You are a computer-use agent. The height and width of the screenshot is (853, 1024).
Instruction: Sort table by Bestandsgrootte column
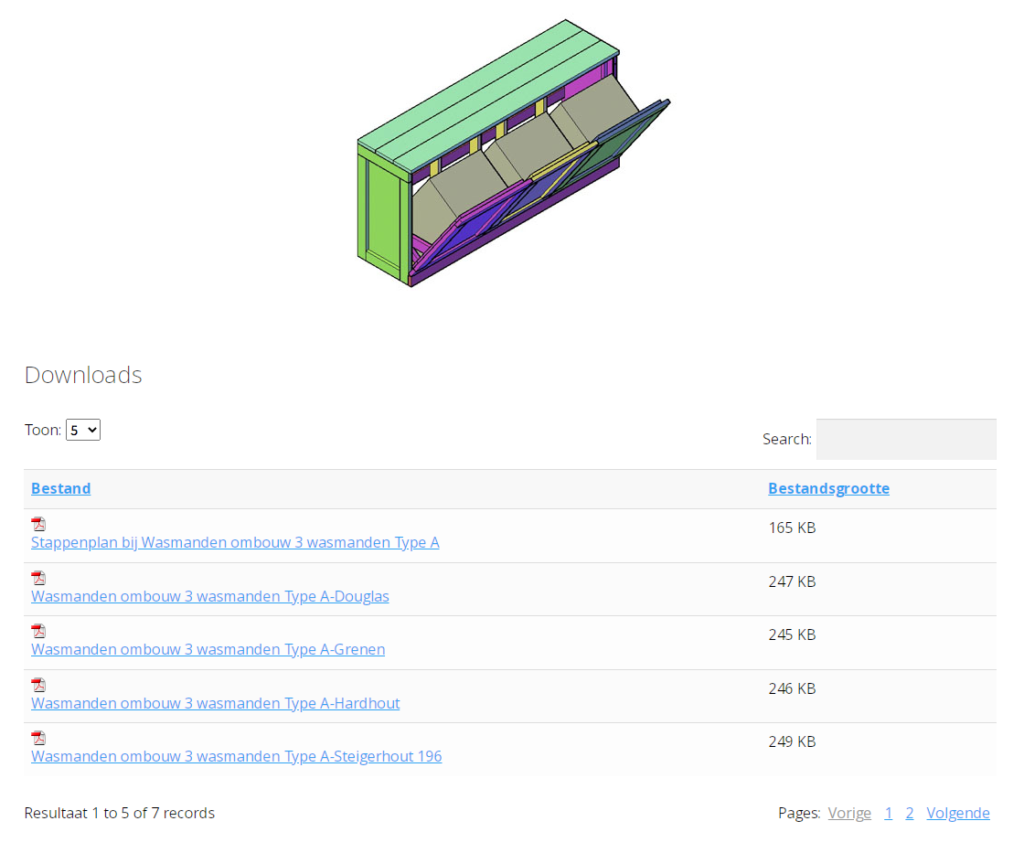pyautogui.click(x=829, y=489)
